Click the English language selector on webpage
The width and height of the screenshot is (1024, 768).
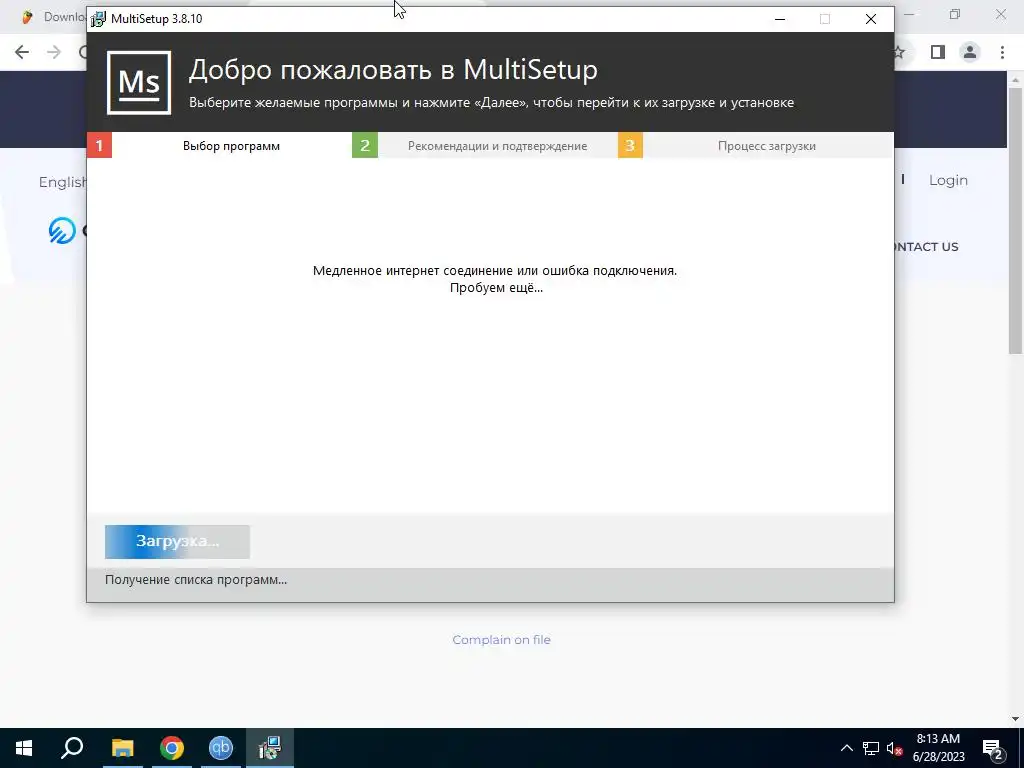click(63, 182)
